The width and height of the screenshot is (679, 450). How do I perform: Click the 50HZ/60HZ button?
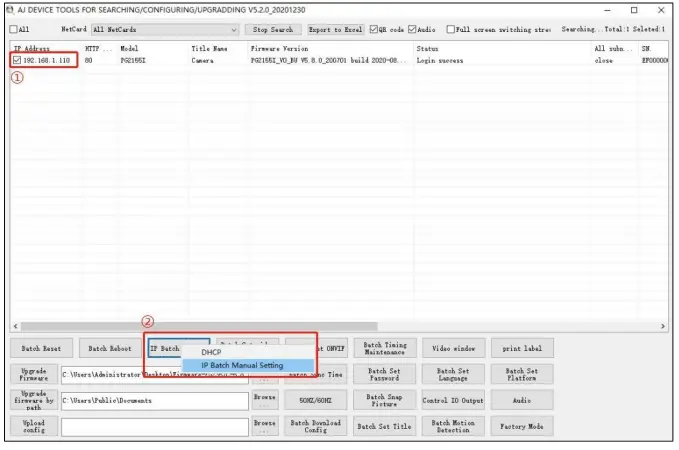point(316,400)
